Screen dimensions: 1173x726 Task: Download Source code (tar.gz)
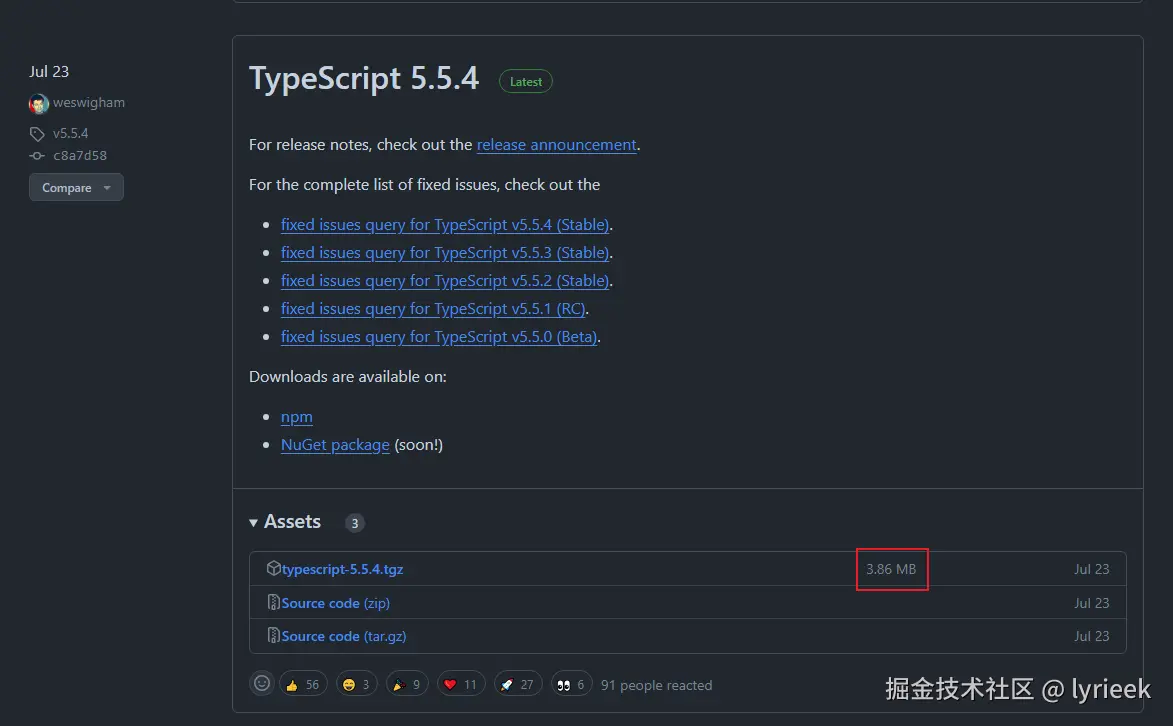[344, 636]
